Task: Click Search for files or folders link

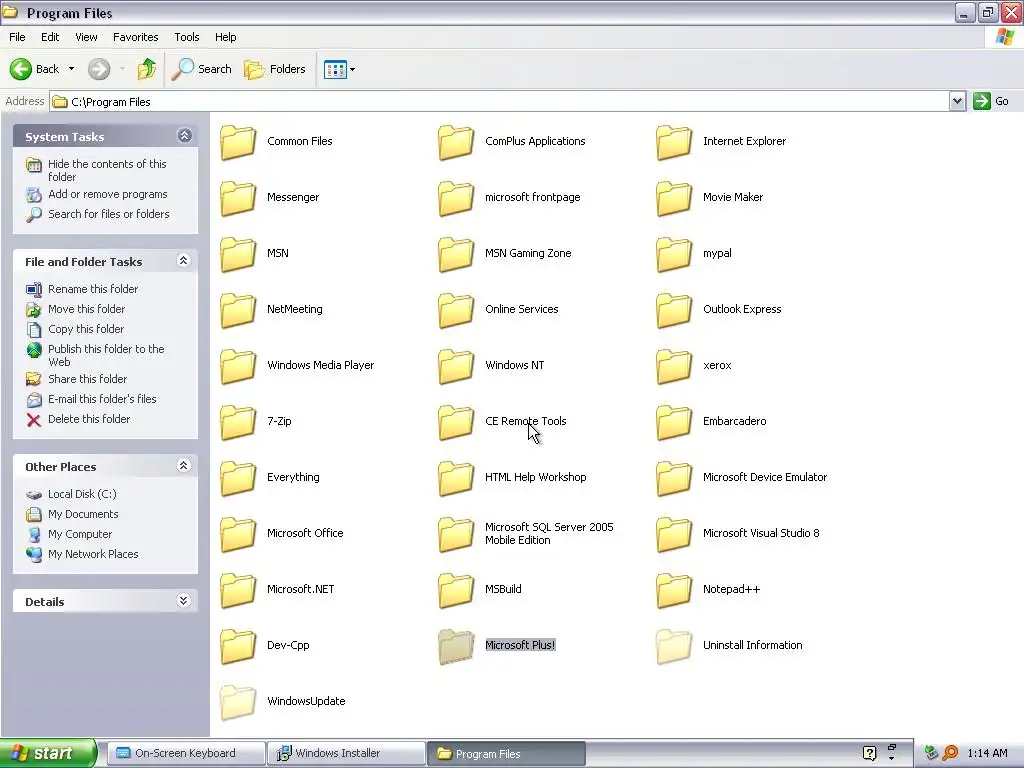Action: [x=108, y=214]
